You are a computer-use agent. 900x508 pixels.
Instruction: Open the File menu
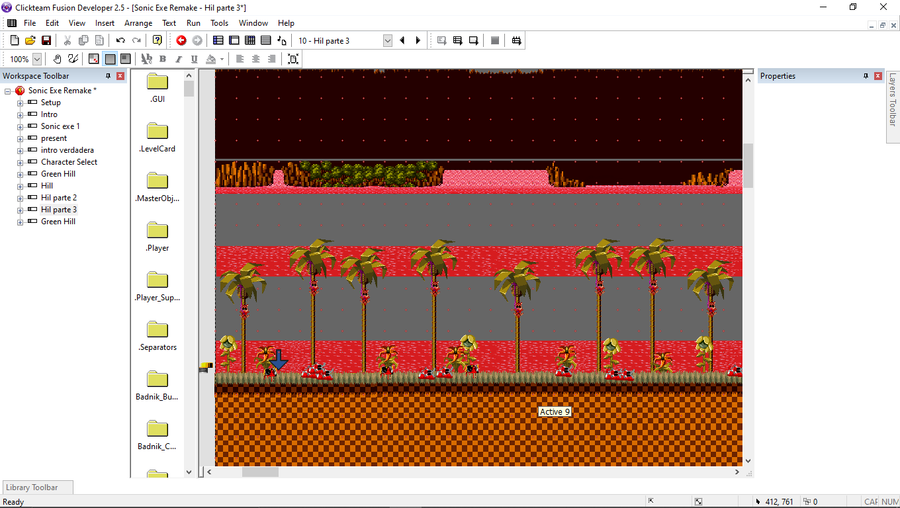coord(30,23)
